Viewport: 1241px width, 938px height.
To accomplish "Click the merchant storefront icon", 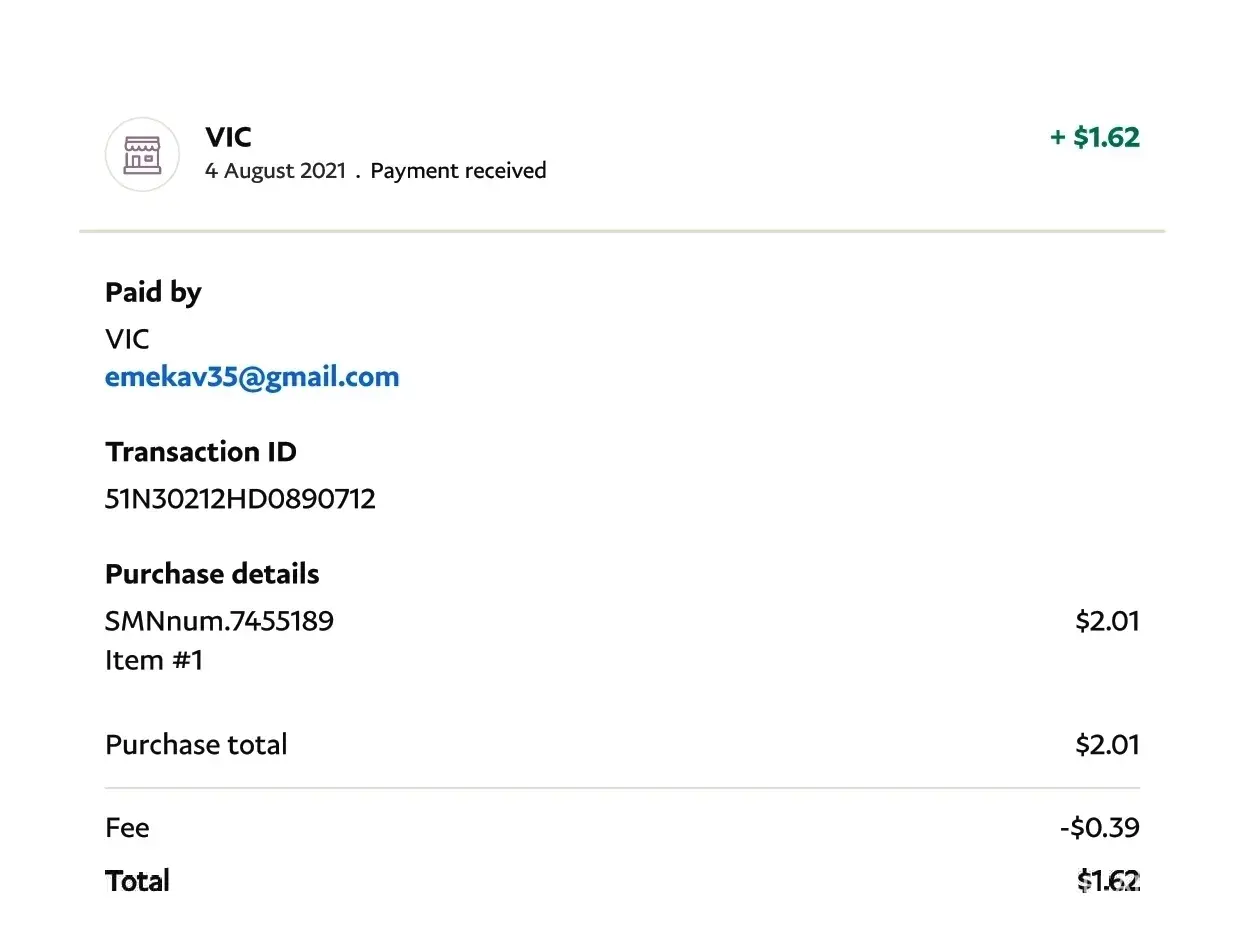I will pos(142,154).
